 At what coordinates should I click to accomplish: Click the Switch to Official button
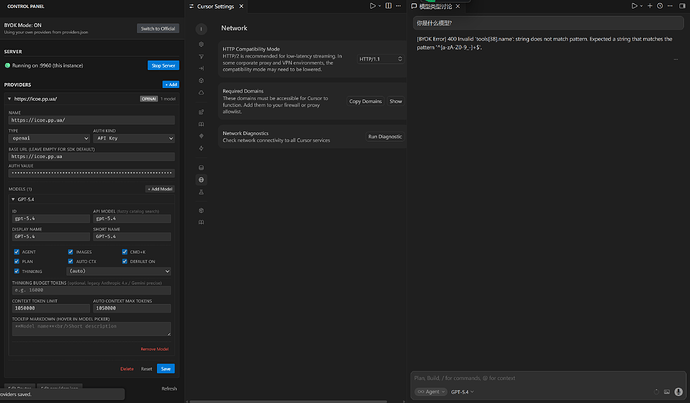[158, 29]
